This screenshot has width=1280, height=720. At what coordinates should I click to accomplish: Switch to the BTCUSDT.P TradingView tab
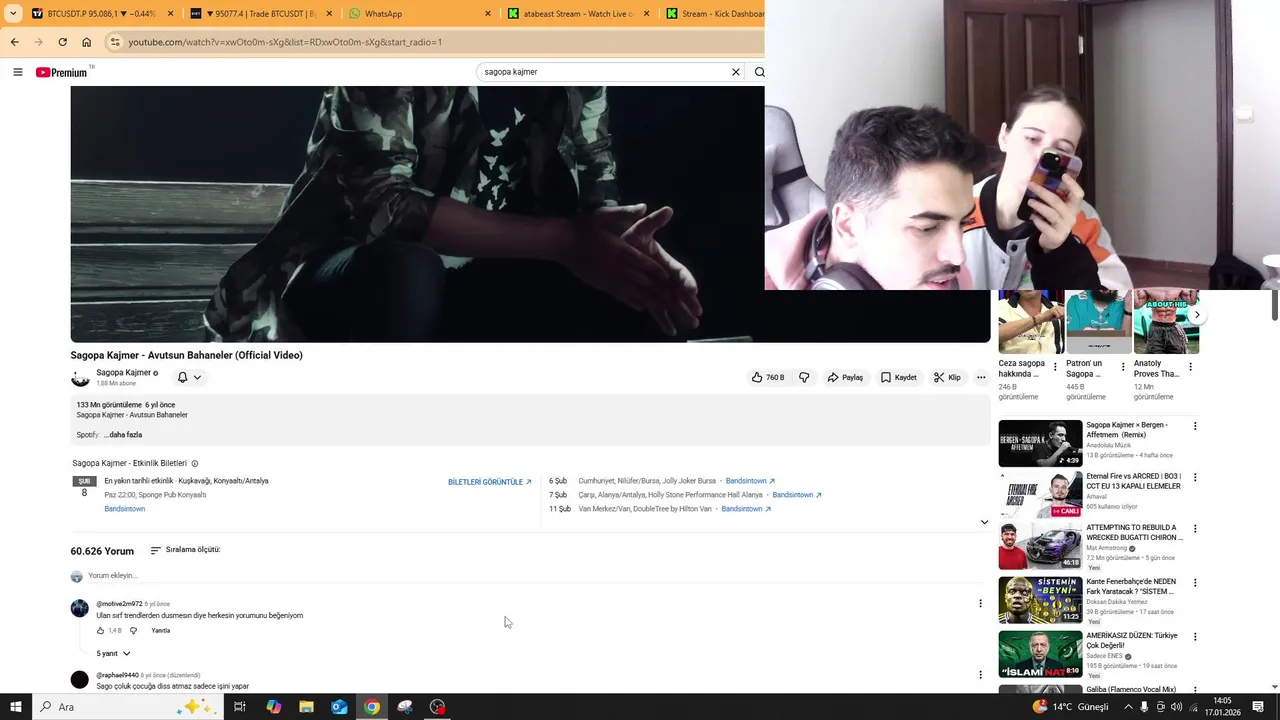point(103,14)
